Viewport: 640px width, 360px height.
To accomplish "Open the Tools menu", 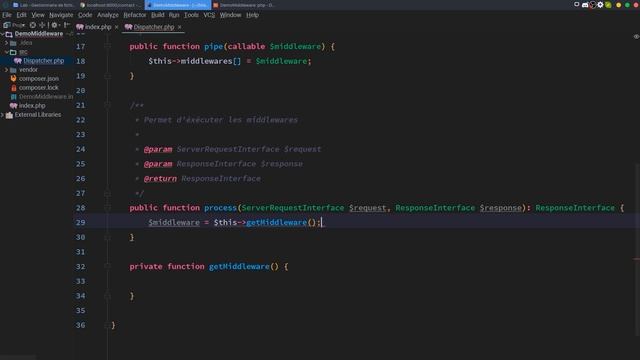I will [191, 15].
